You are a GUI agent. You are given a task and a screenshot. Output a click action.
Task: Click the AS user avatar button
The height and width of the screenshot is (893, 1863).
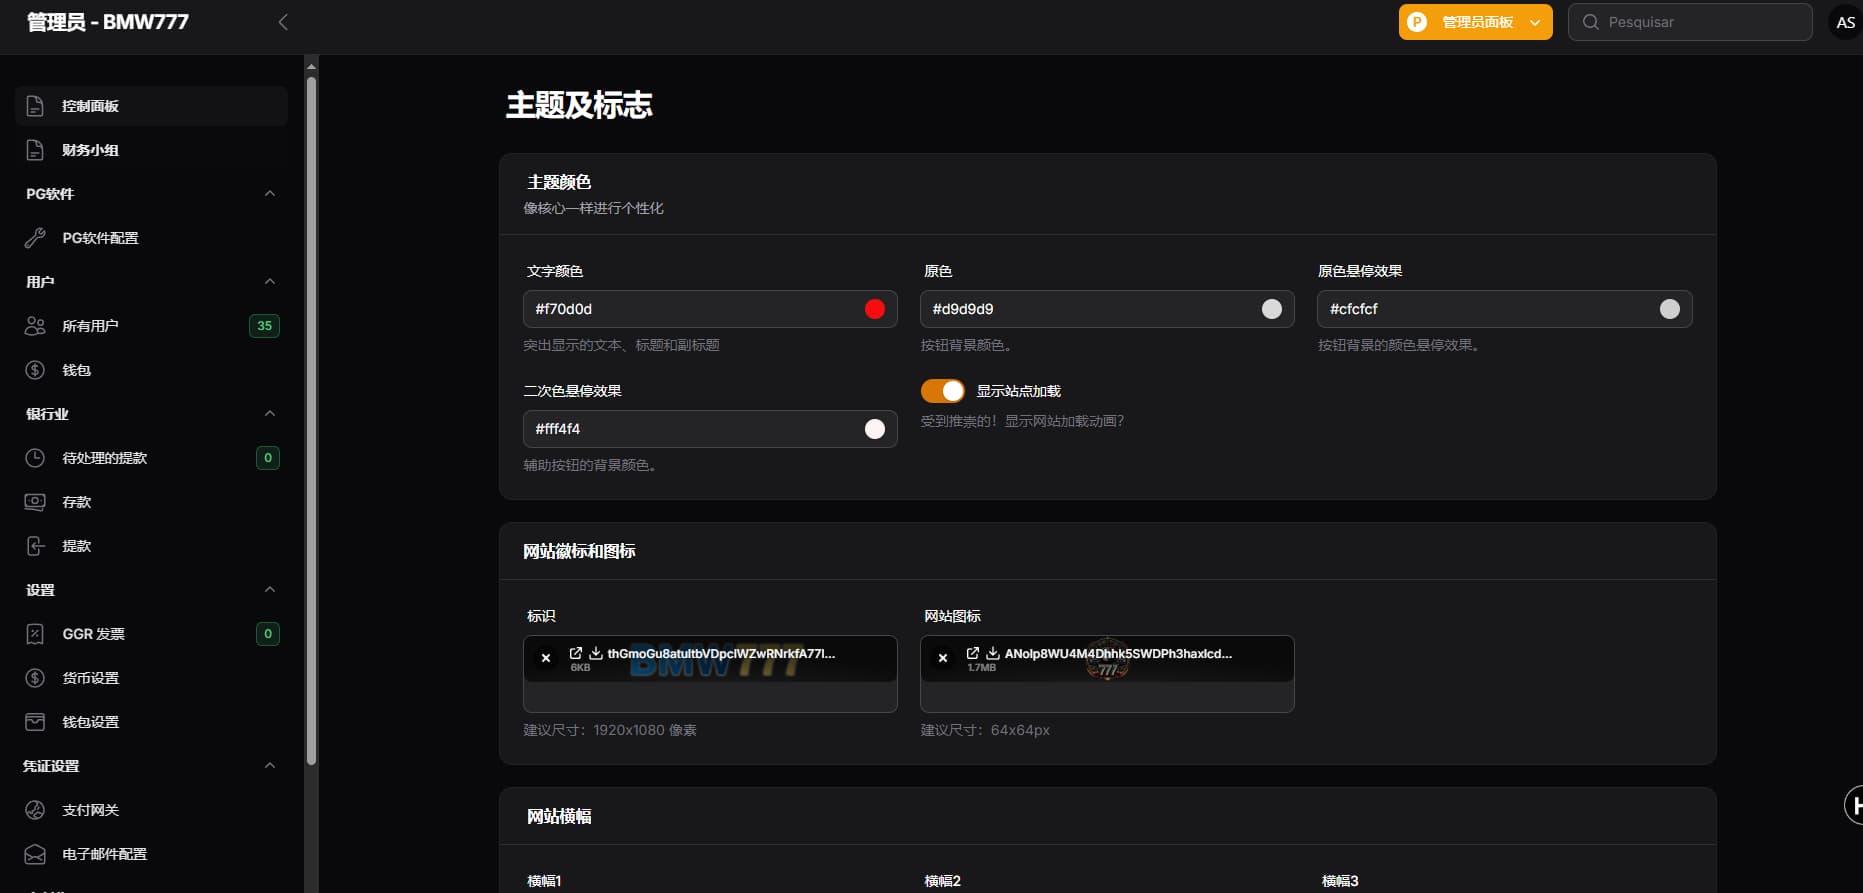coord(1845,22)
